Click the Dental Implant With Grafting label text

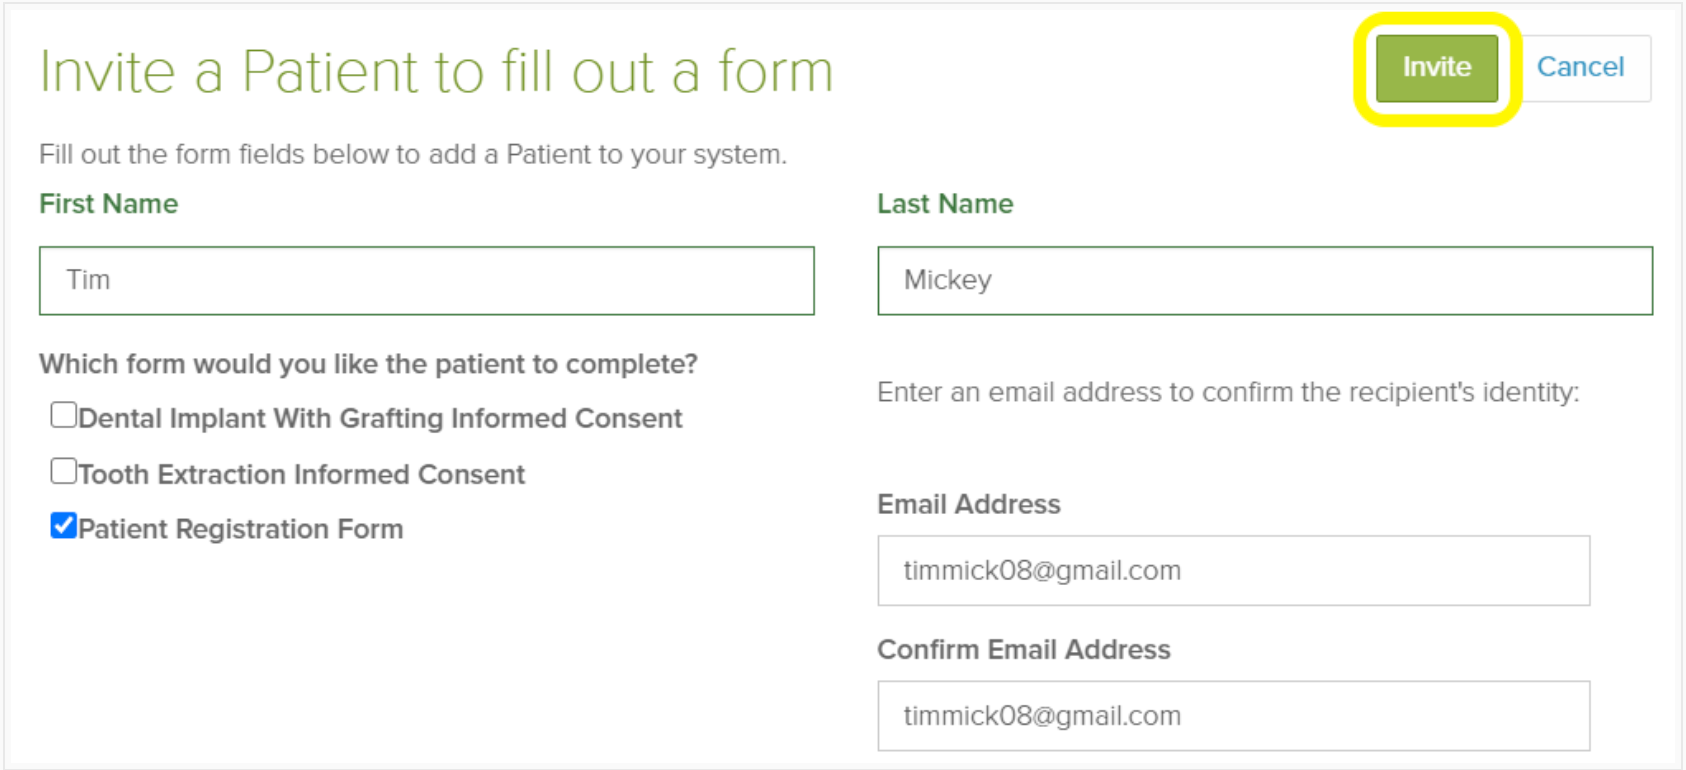point(380,418)
